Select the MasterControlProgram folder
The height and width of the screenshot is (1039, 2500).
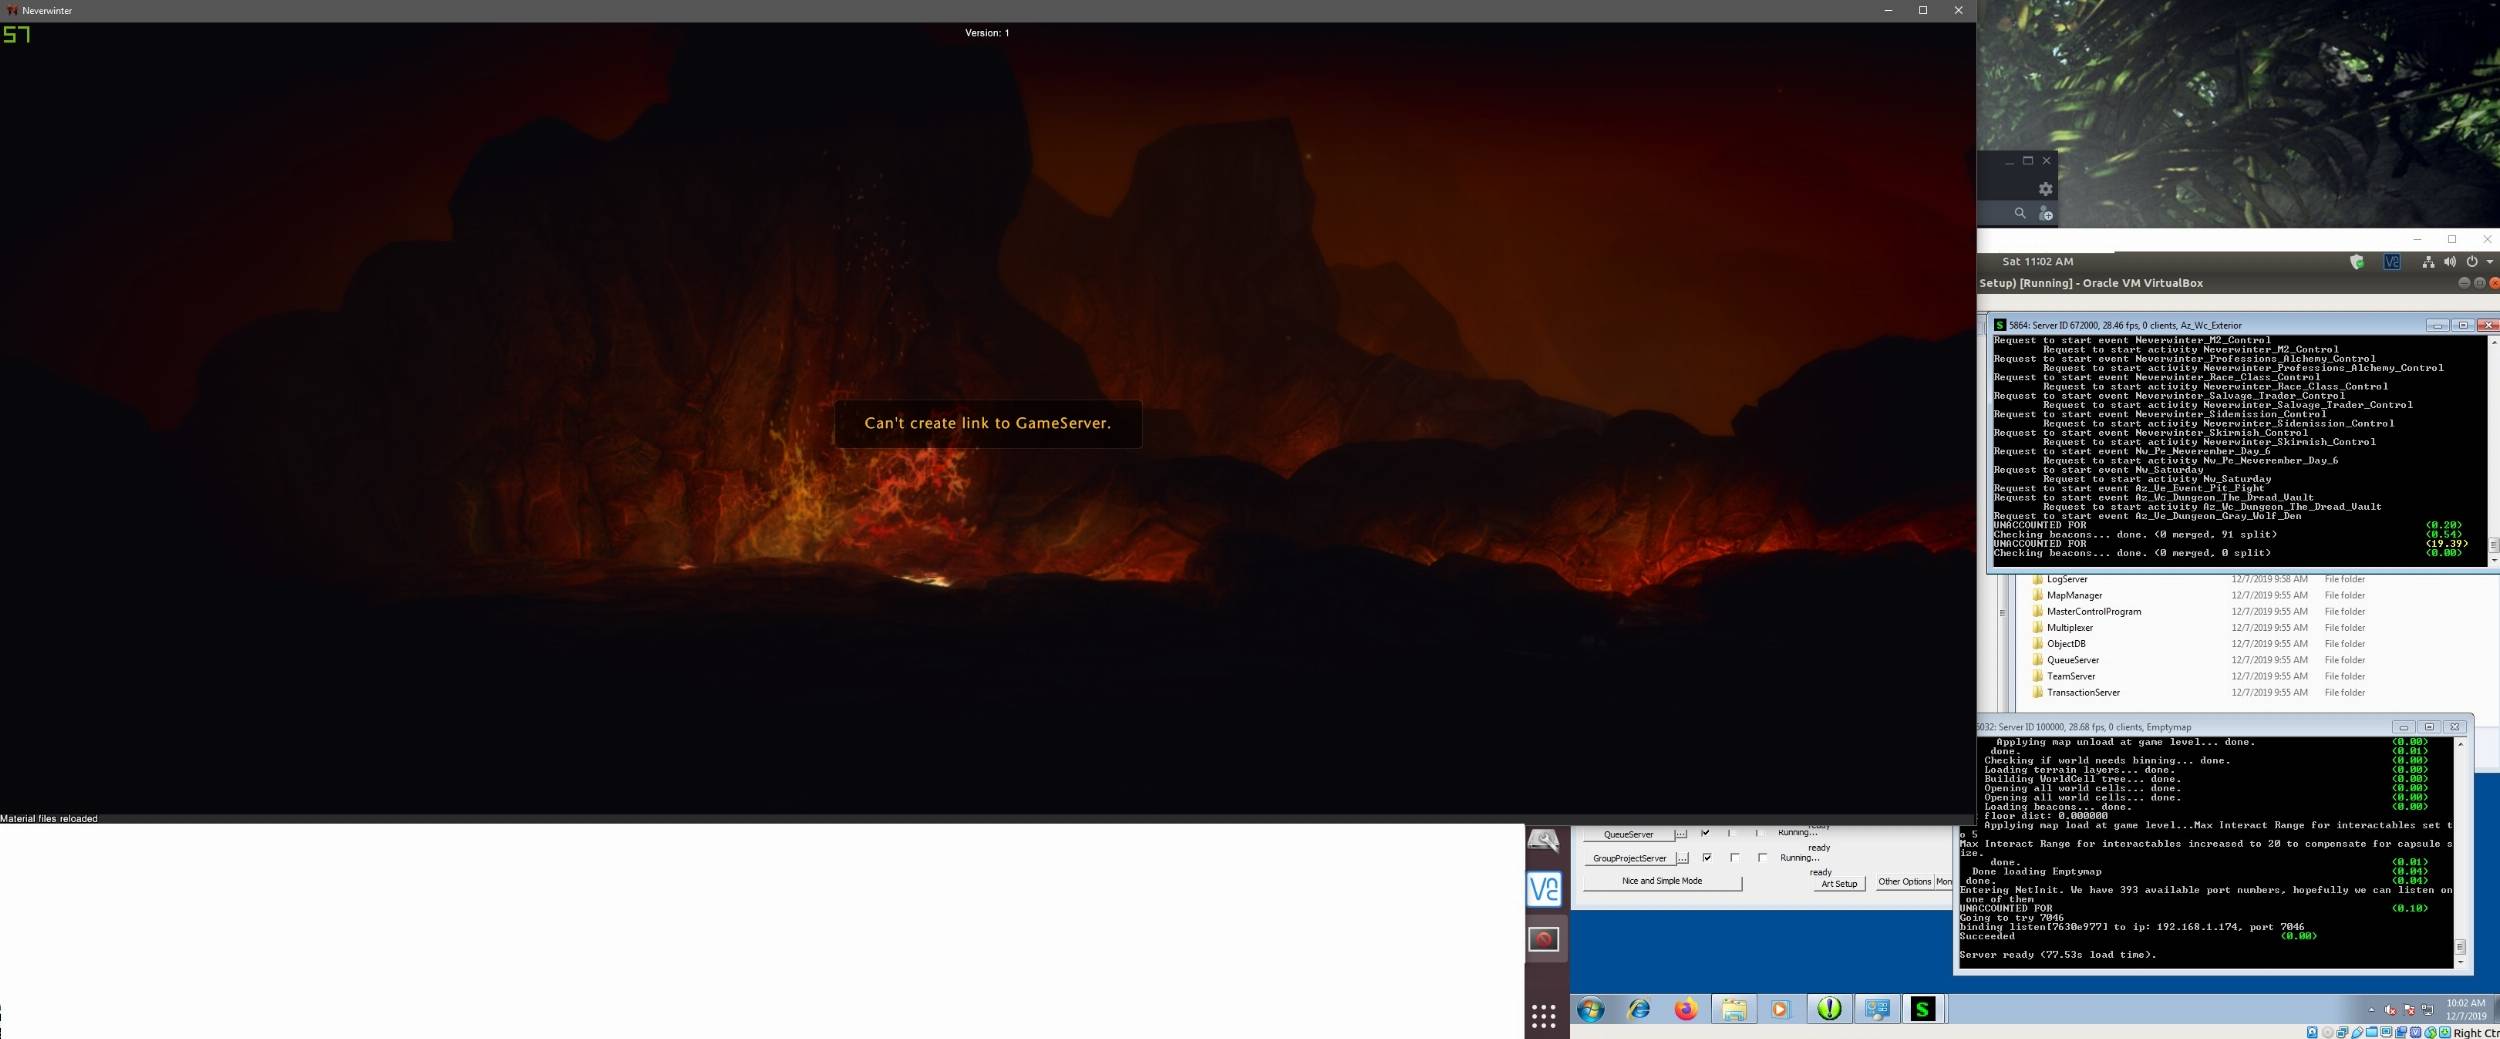pyautogui.click(x=2093, y=611)
